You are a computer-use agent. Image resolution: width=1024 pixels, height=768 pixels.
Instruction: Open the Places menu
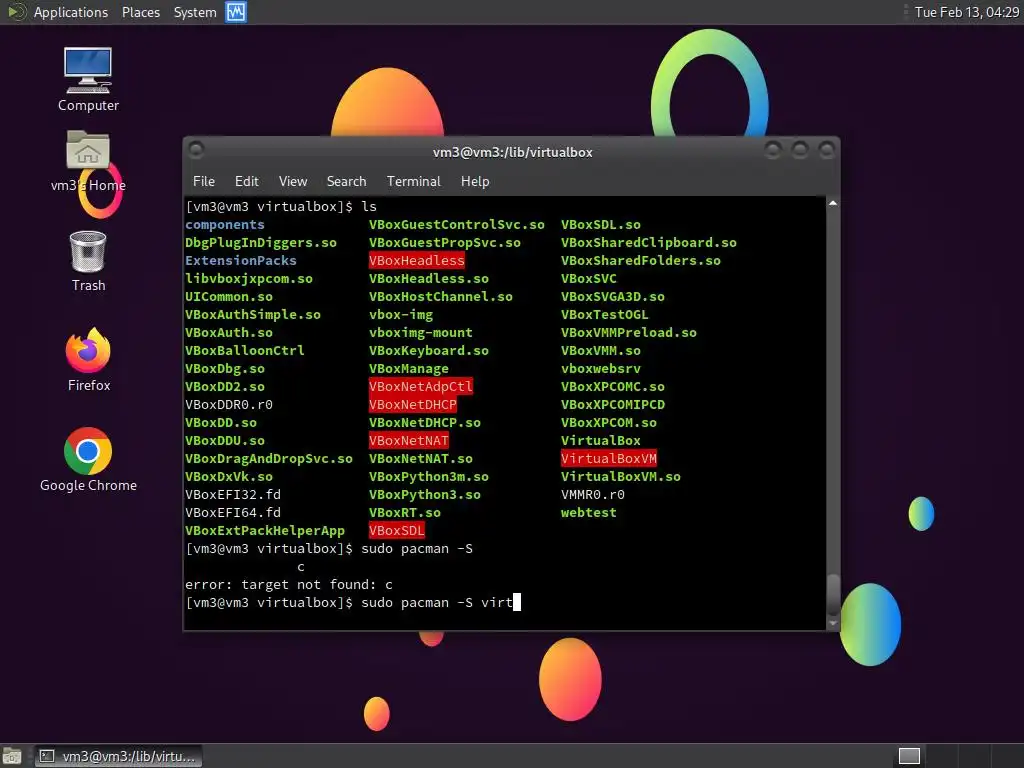pos(140,12)
